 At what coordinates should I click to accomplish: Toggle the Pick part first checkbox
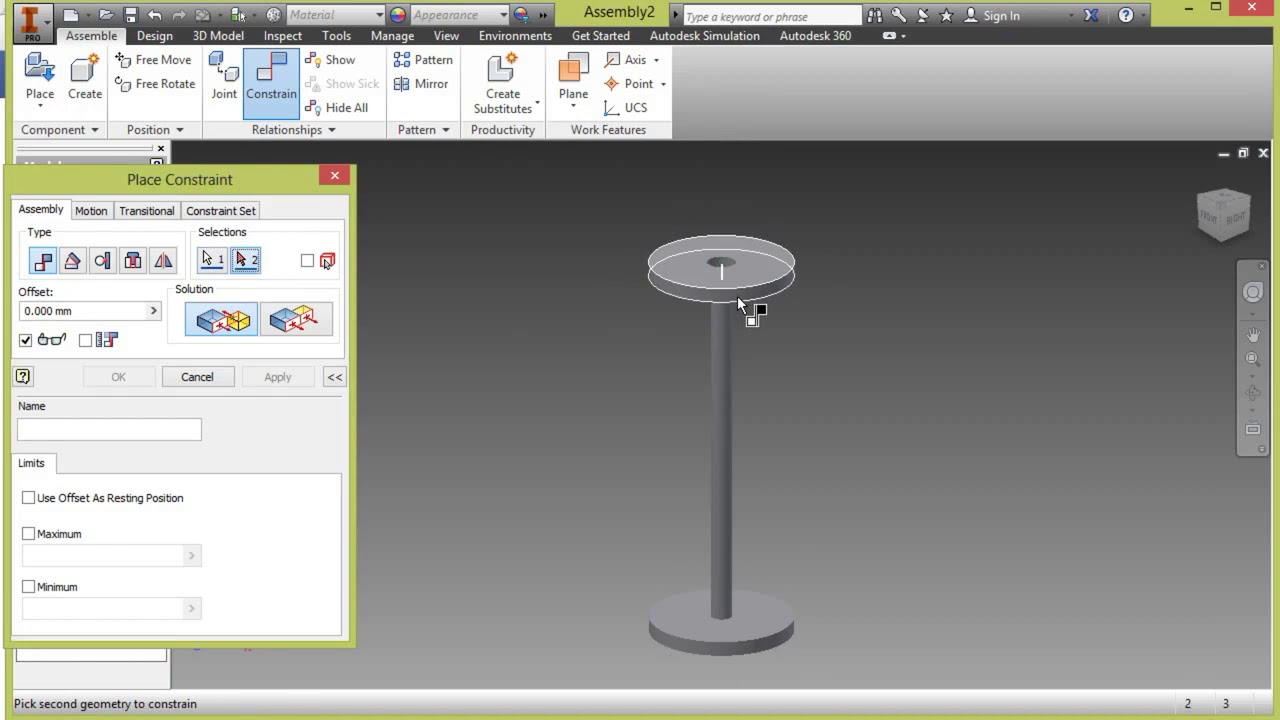[x=307, y=261]
